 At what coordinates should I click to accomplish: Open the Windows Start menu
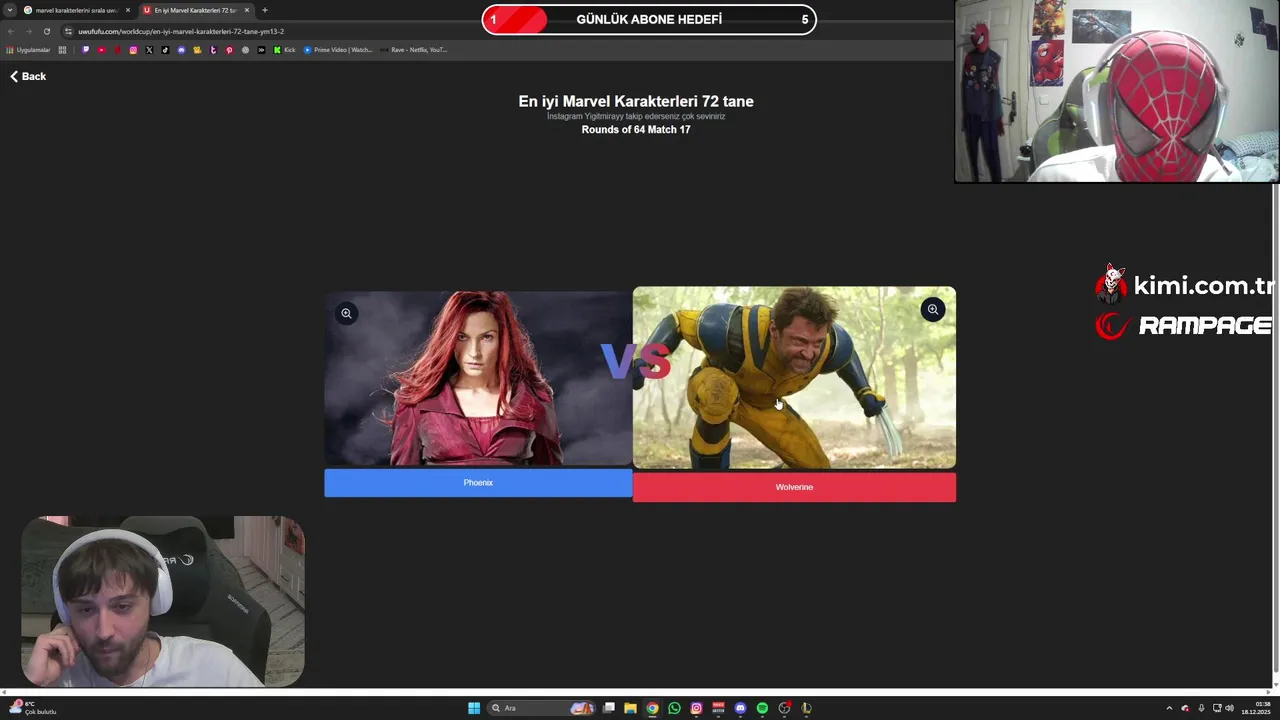[474, 708]
